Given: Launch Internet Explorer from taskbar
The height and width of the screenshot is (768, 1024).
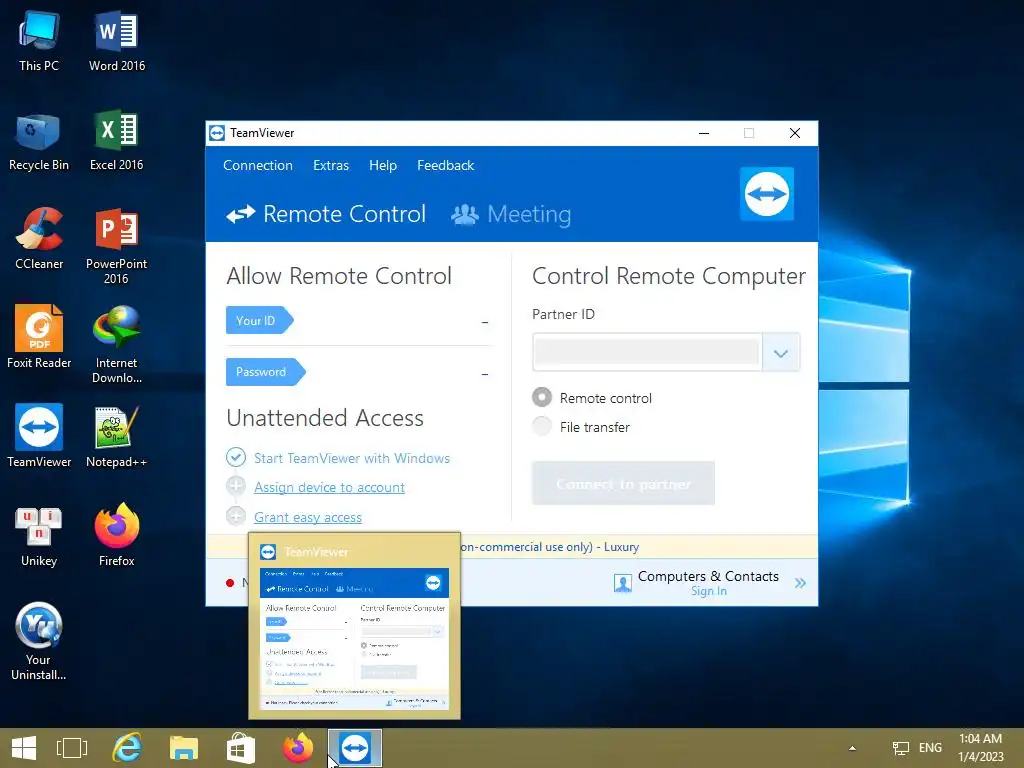Looking at the screenshot, I should coord(127,748).
